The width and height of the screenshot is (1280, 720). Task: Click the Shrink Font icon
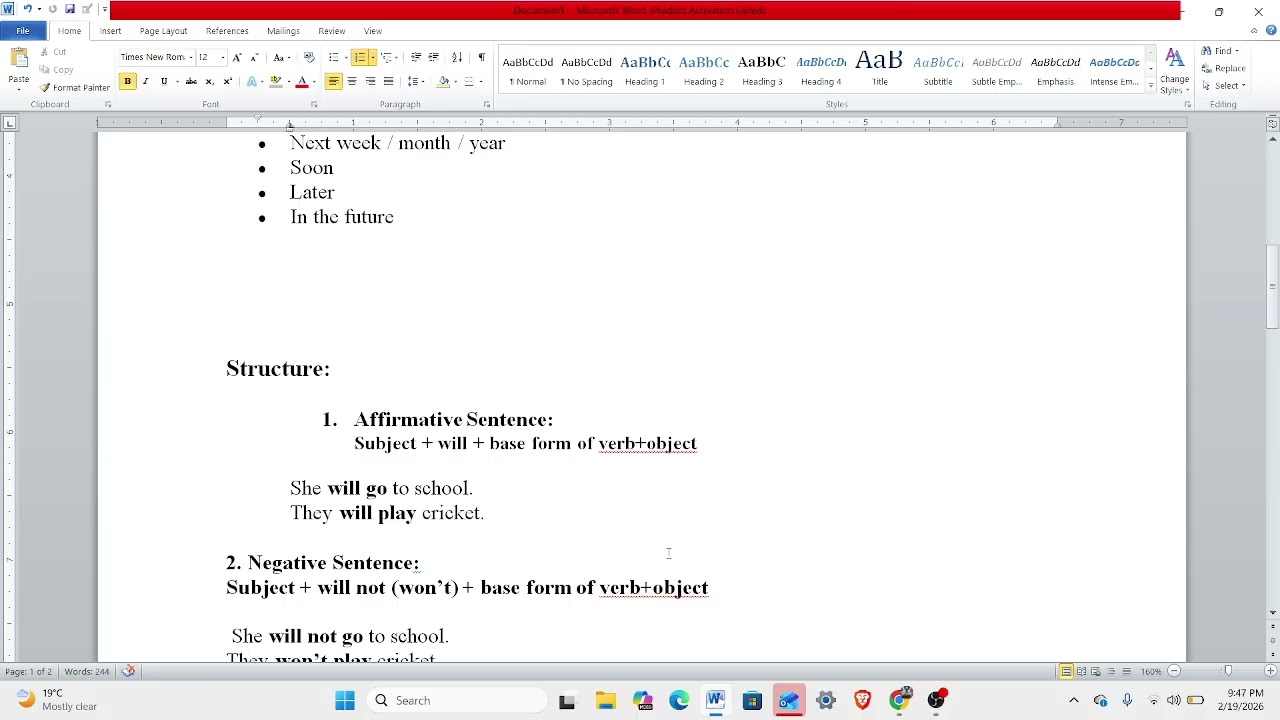254,57
